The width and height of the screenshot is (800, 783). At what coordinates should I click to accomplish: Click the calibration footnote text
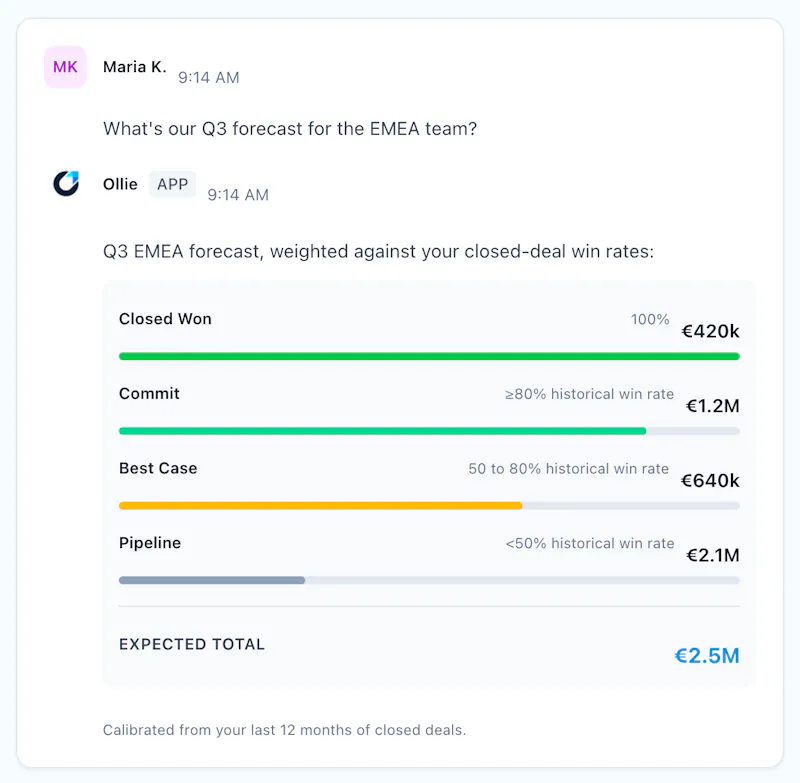[x=285, y=730]
